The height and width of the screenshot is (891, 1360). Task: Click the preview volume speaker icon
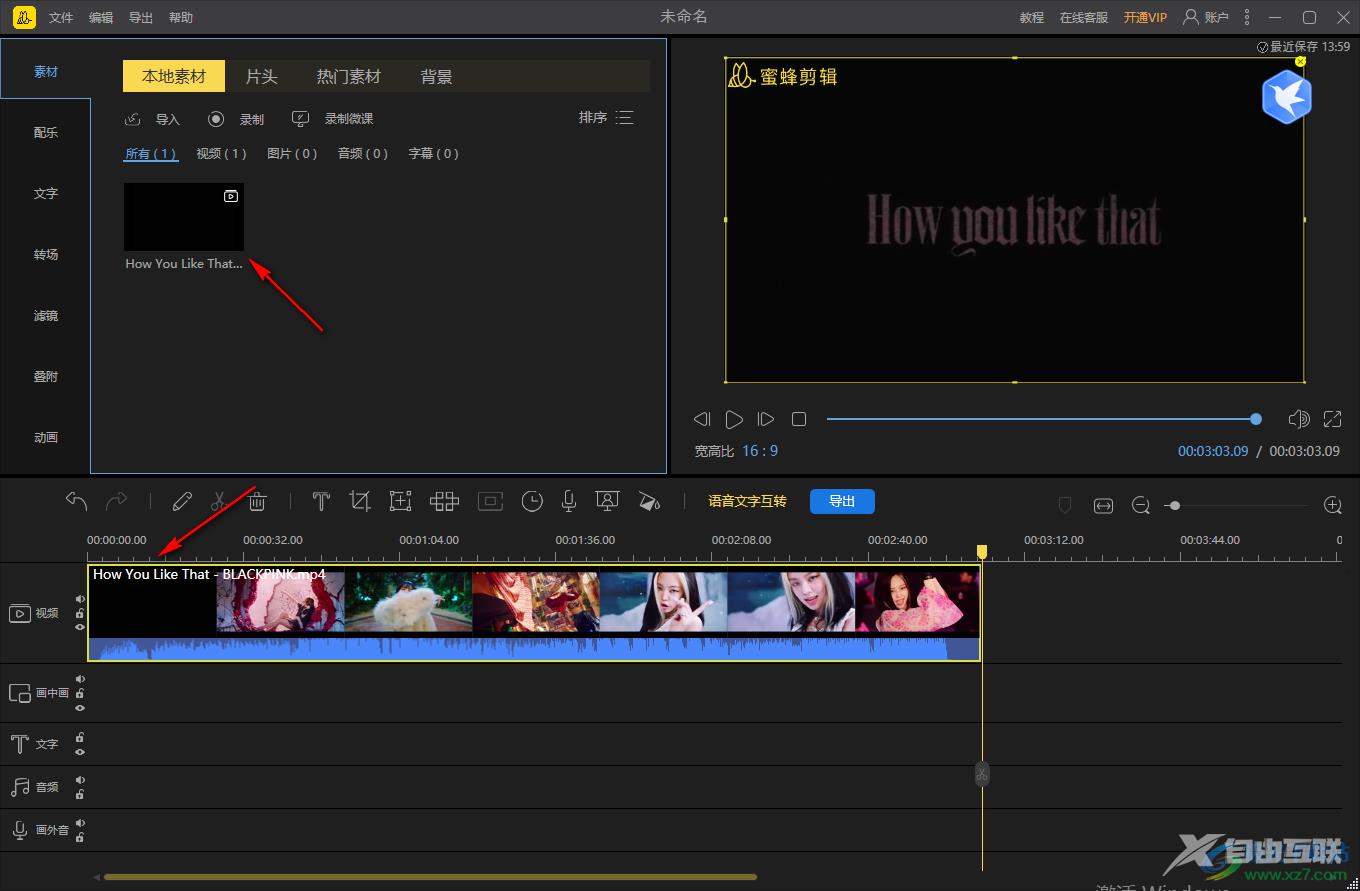pos(1299,419)
